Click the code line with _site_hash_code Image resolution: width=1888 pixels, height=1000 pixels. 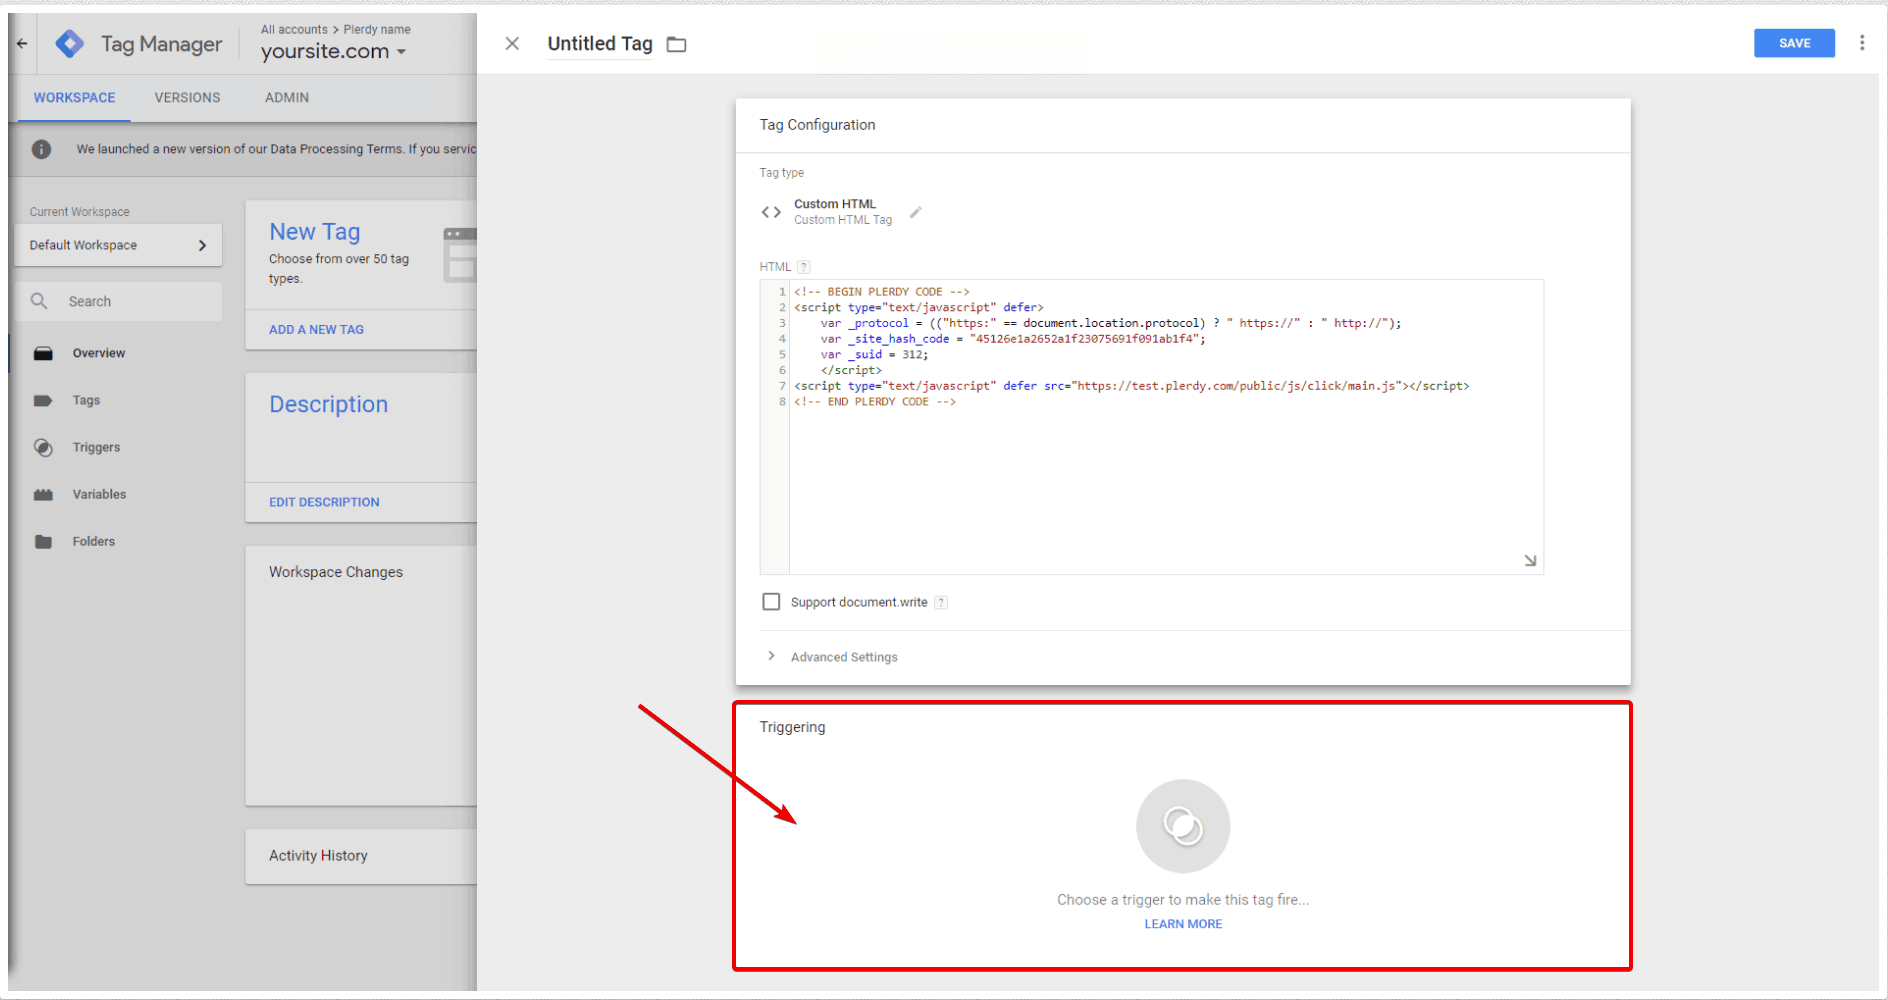point(1013,339)
